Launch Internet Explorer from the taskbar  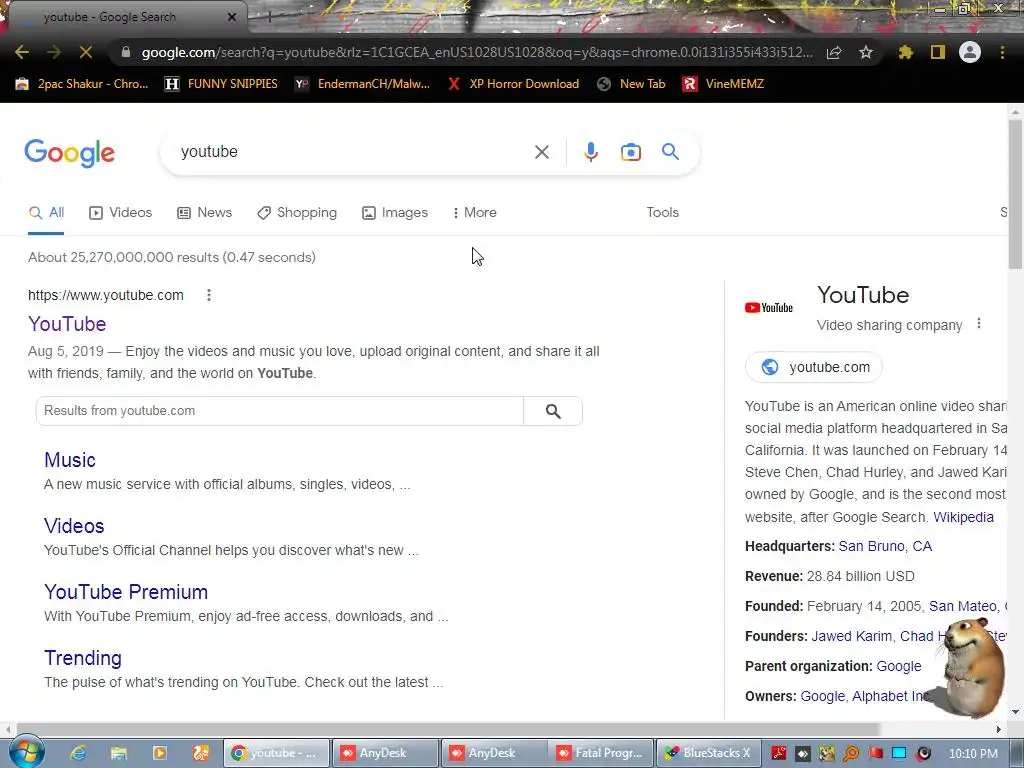pos(78,753)
